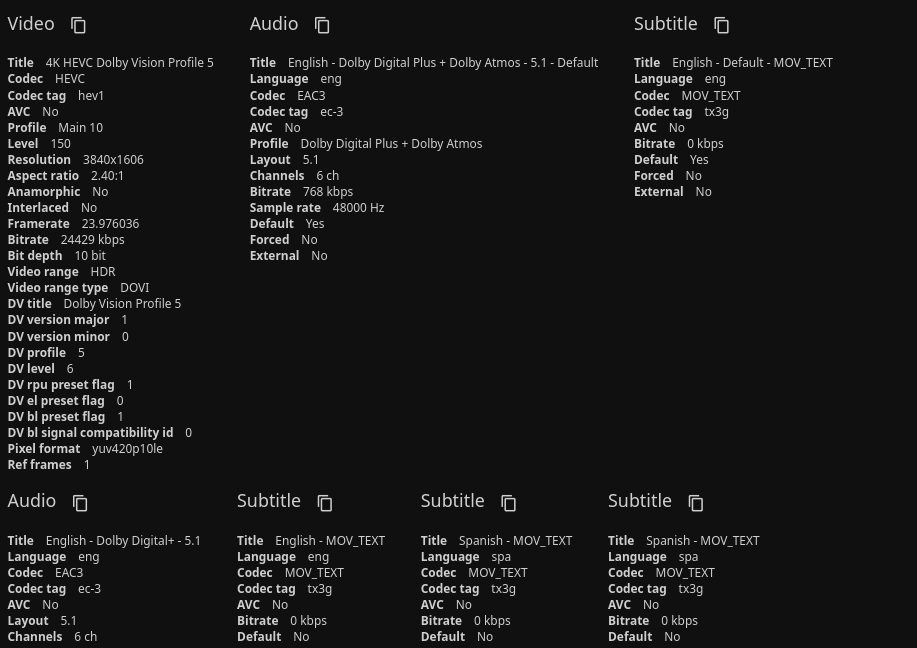917x648 pixels.
Task: Copy the non-default English subtitle info
Action: point(325,502)
